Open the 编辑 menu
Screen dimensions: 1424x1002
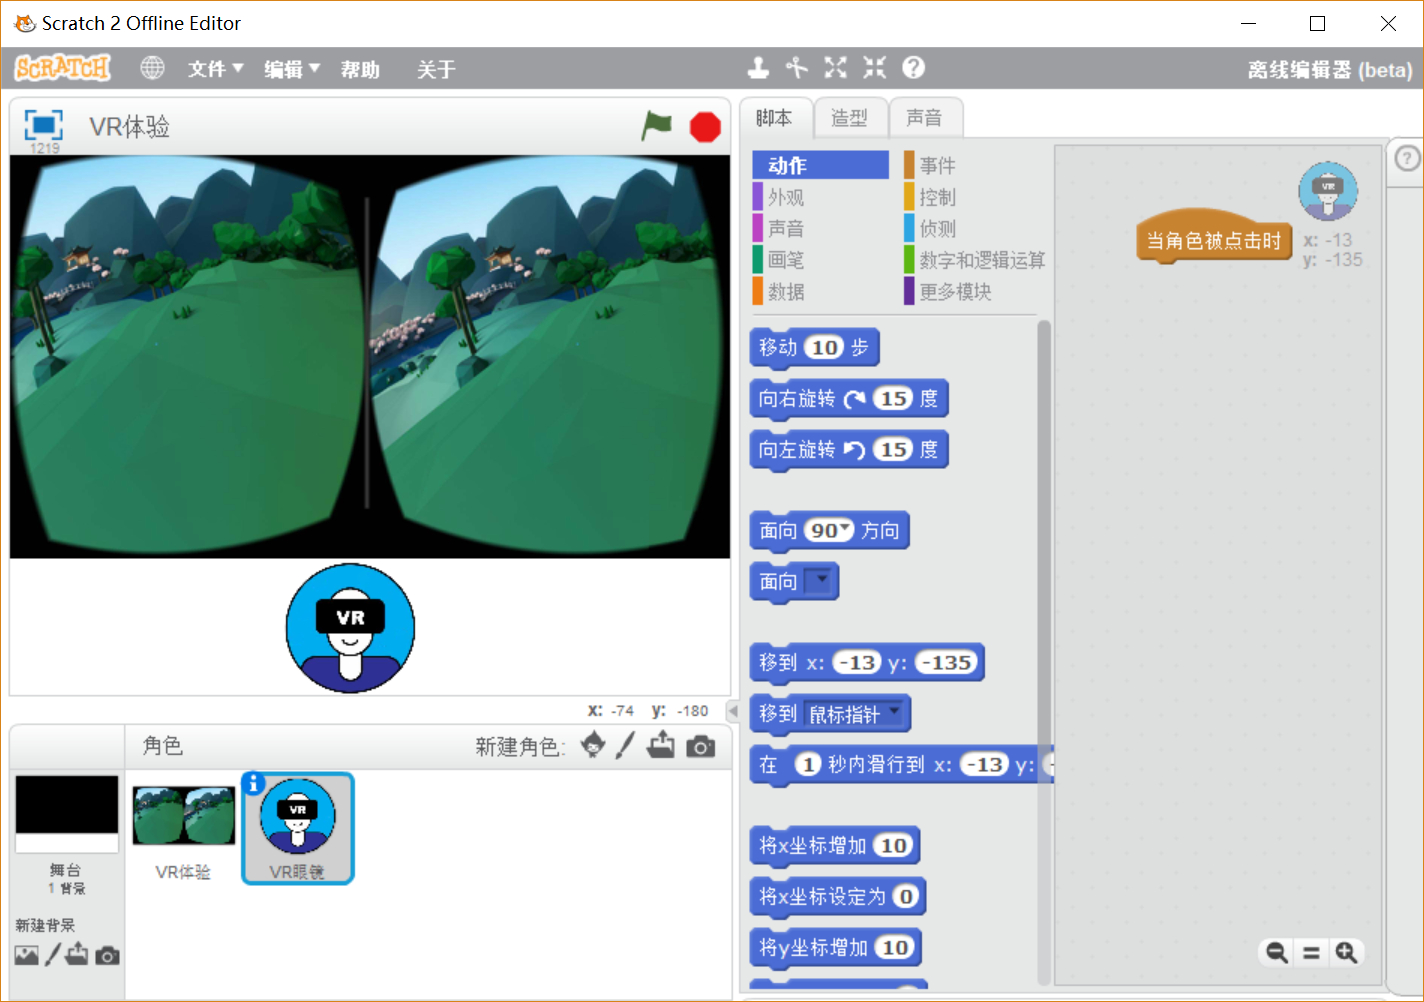tap(291, 69)
